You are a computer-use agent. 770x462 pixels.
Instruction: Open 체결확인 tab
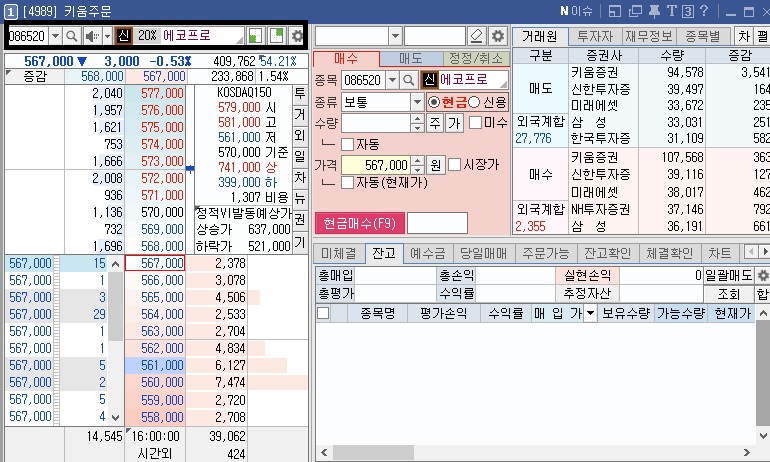coord(669,253)
